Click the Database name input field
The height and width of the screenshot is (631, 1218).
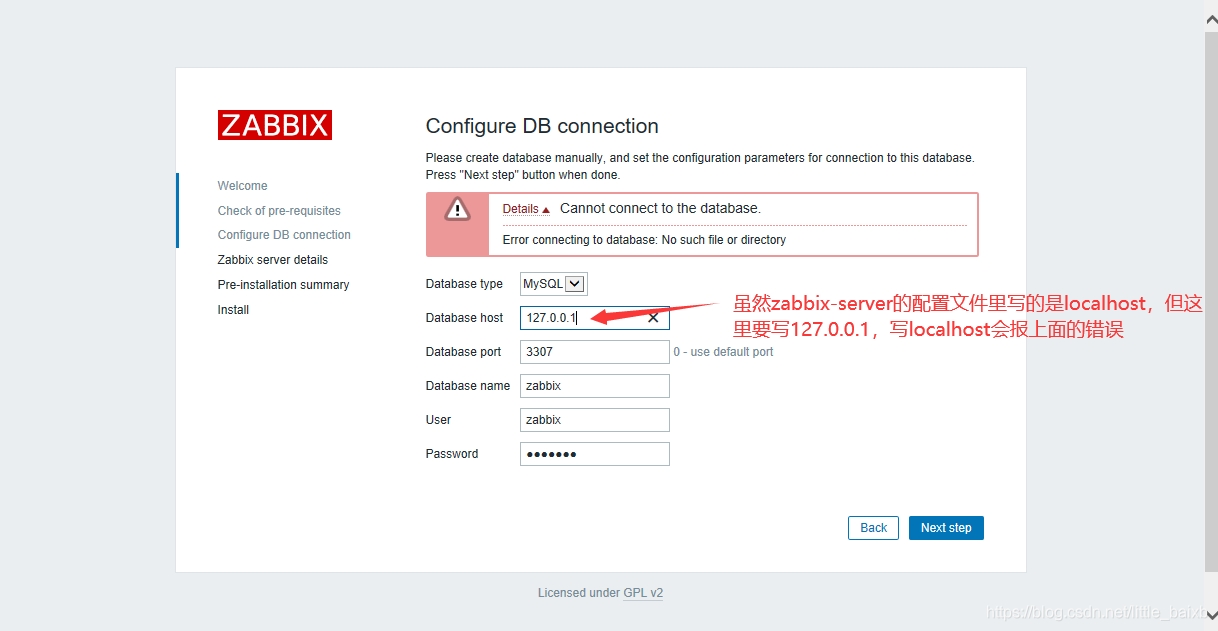[594, 386]
